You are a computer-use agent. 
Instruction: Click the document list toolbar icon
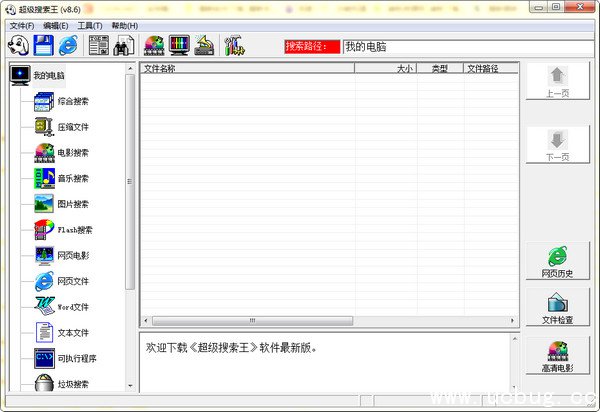pos(99,45)
